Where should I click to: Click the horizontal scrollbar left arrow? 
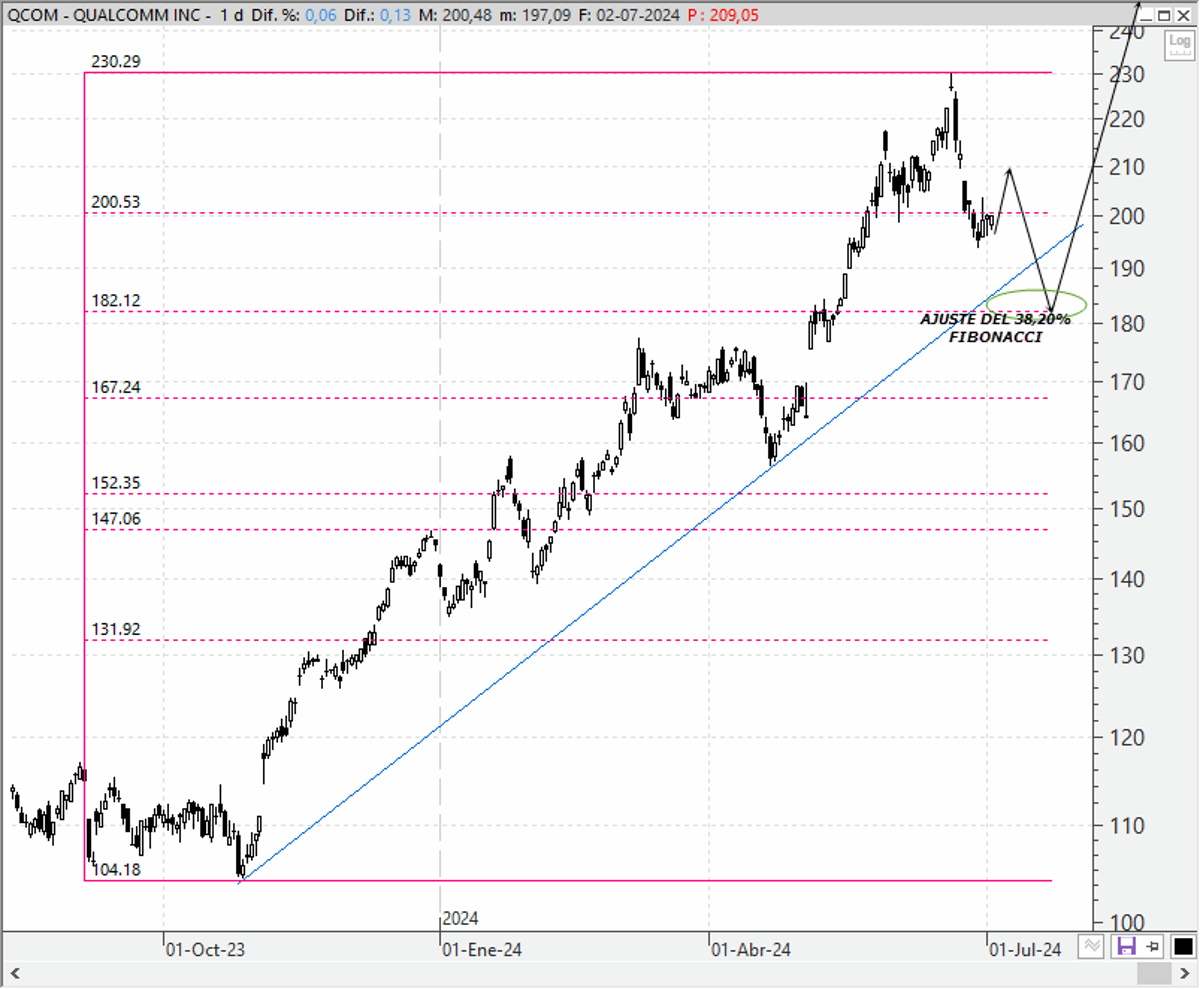tap(13, 973)
